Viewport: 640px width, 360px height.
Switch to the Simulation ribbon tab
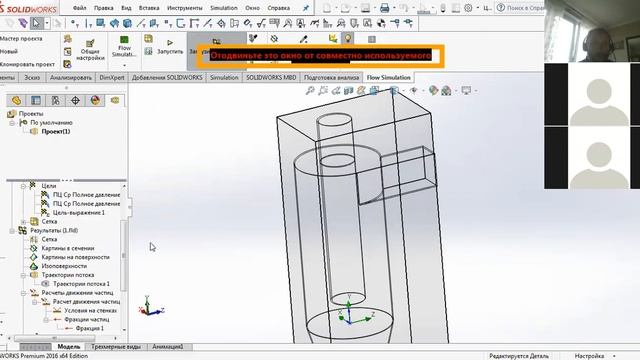224,78
